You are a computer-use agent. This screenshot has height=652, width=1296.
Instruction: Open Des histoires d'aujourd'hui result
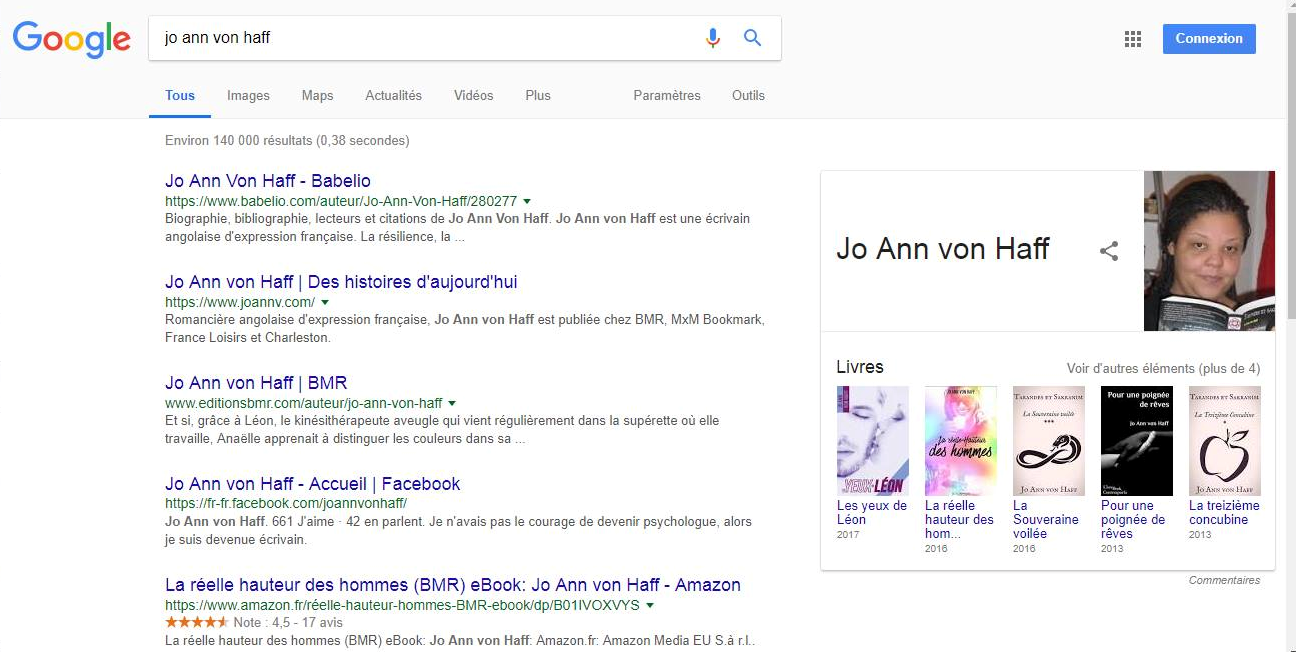coord(341,282)
